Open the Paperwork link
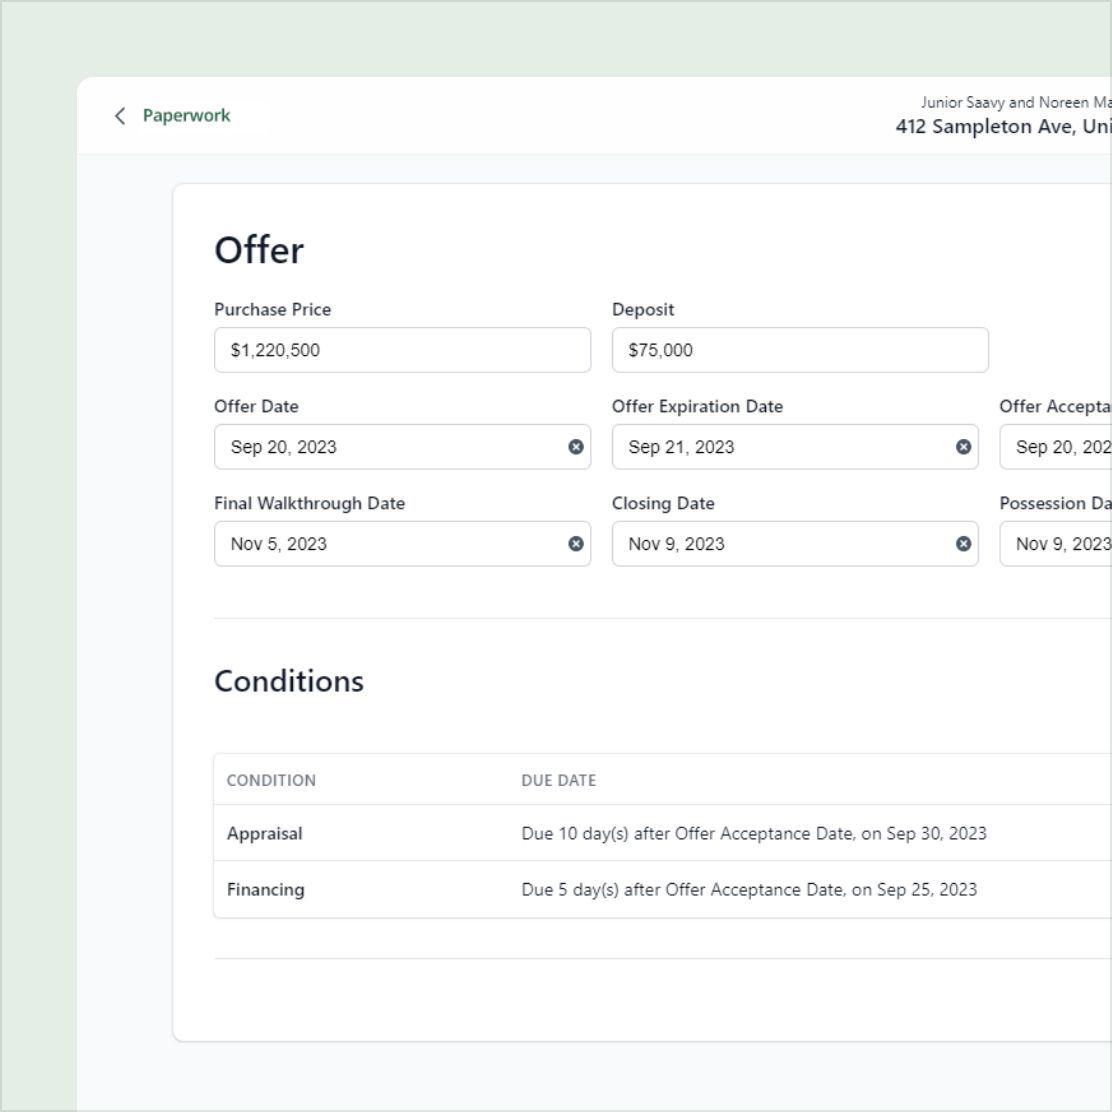This screenshot has height=1112, width=1112. pos(186,116)
